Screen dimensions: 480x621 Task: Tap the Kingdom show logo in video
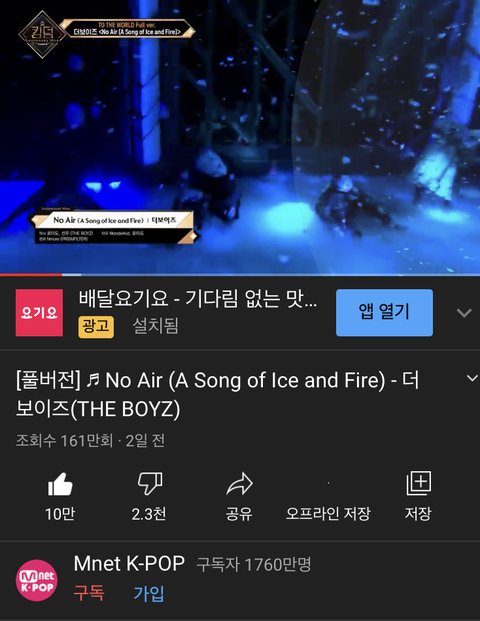pyautogui.click(x=42, y=34)
